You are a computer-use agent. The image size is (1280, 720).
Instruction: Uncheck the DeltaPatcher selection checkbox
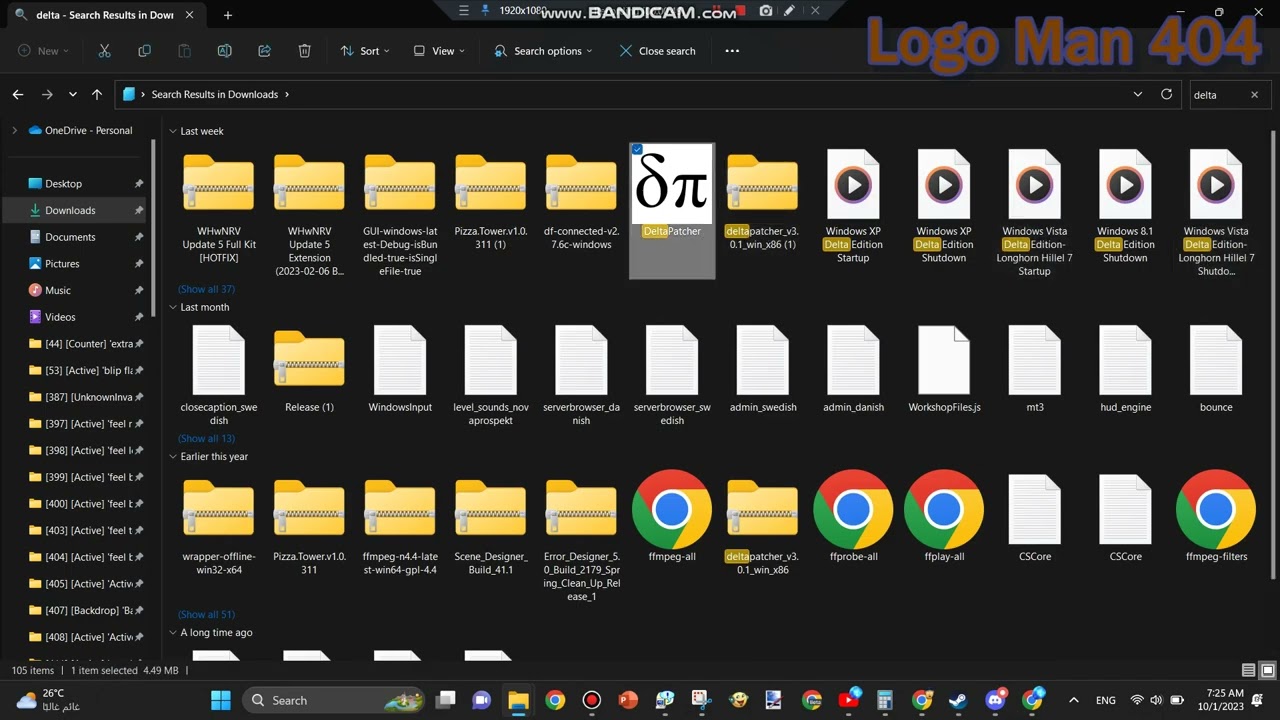(637, 150)
